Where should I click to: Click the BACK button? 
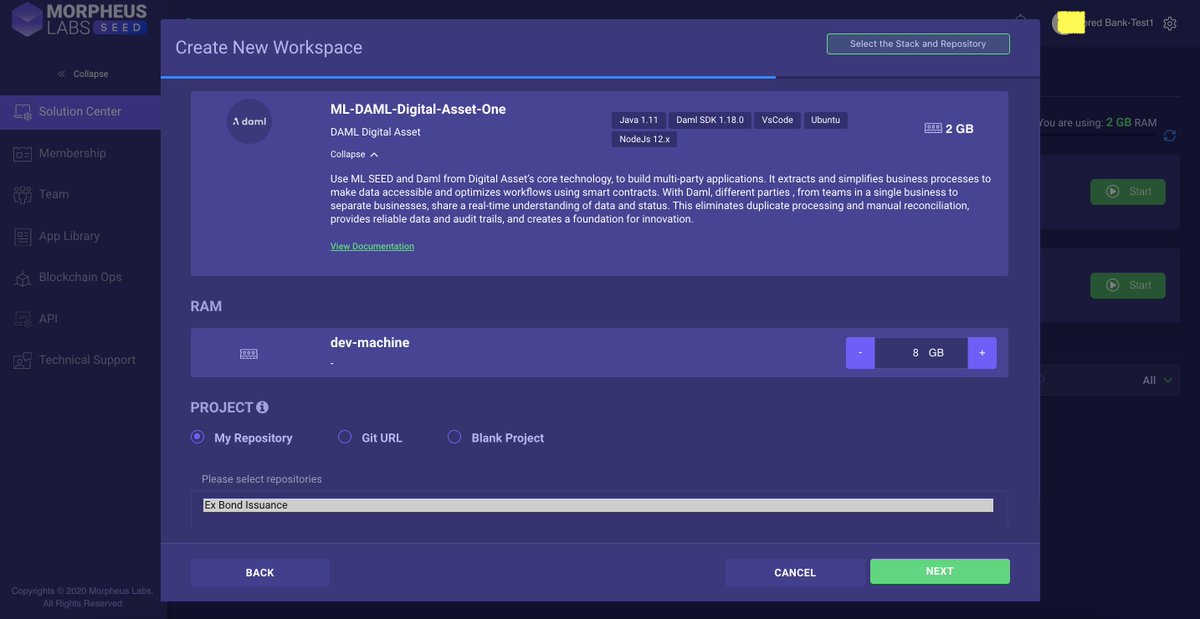click(260, 572)
